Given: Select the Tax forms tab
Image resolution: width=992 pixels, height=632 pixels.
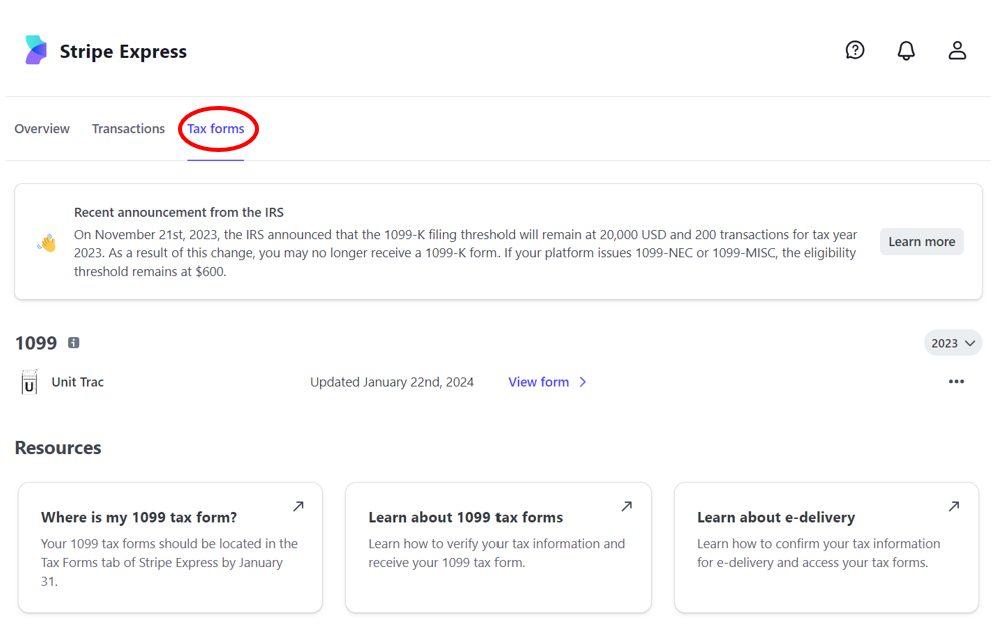Looking at the screenshot, I should tap(216, 129).
